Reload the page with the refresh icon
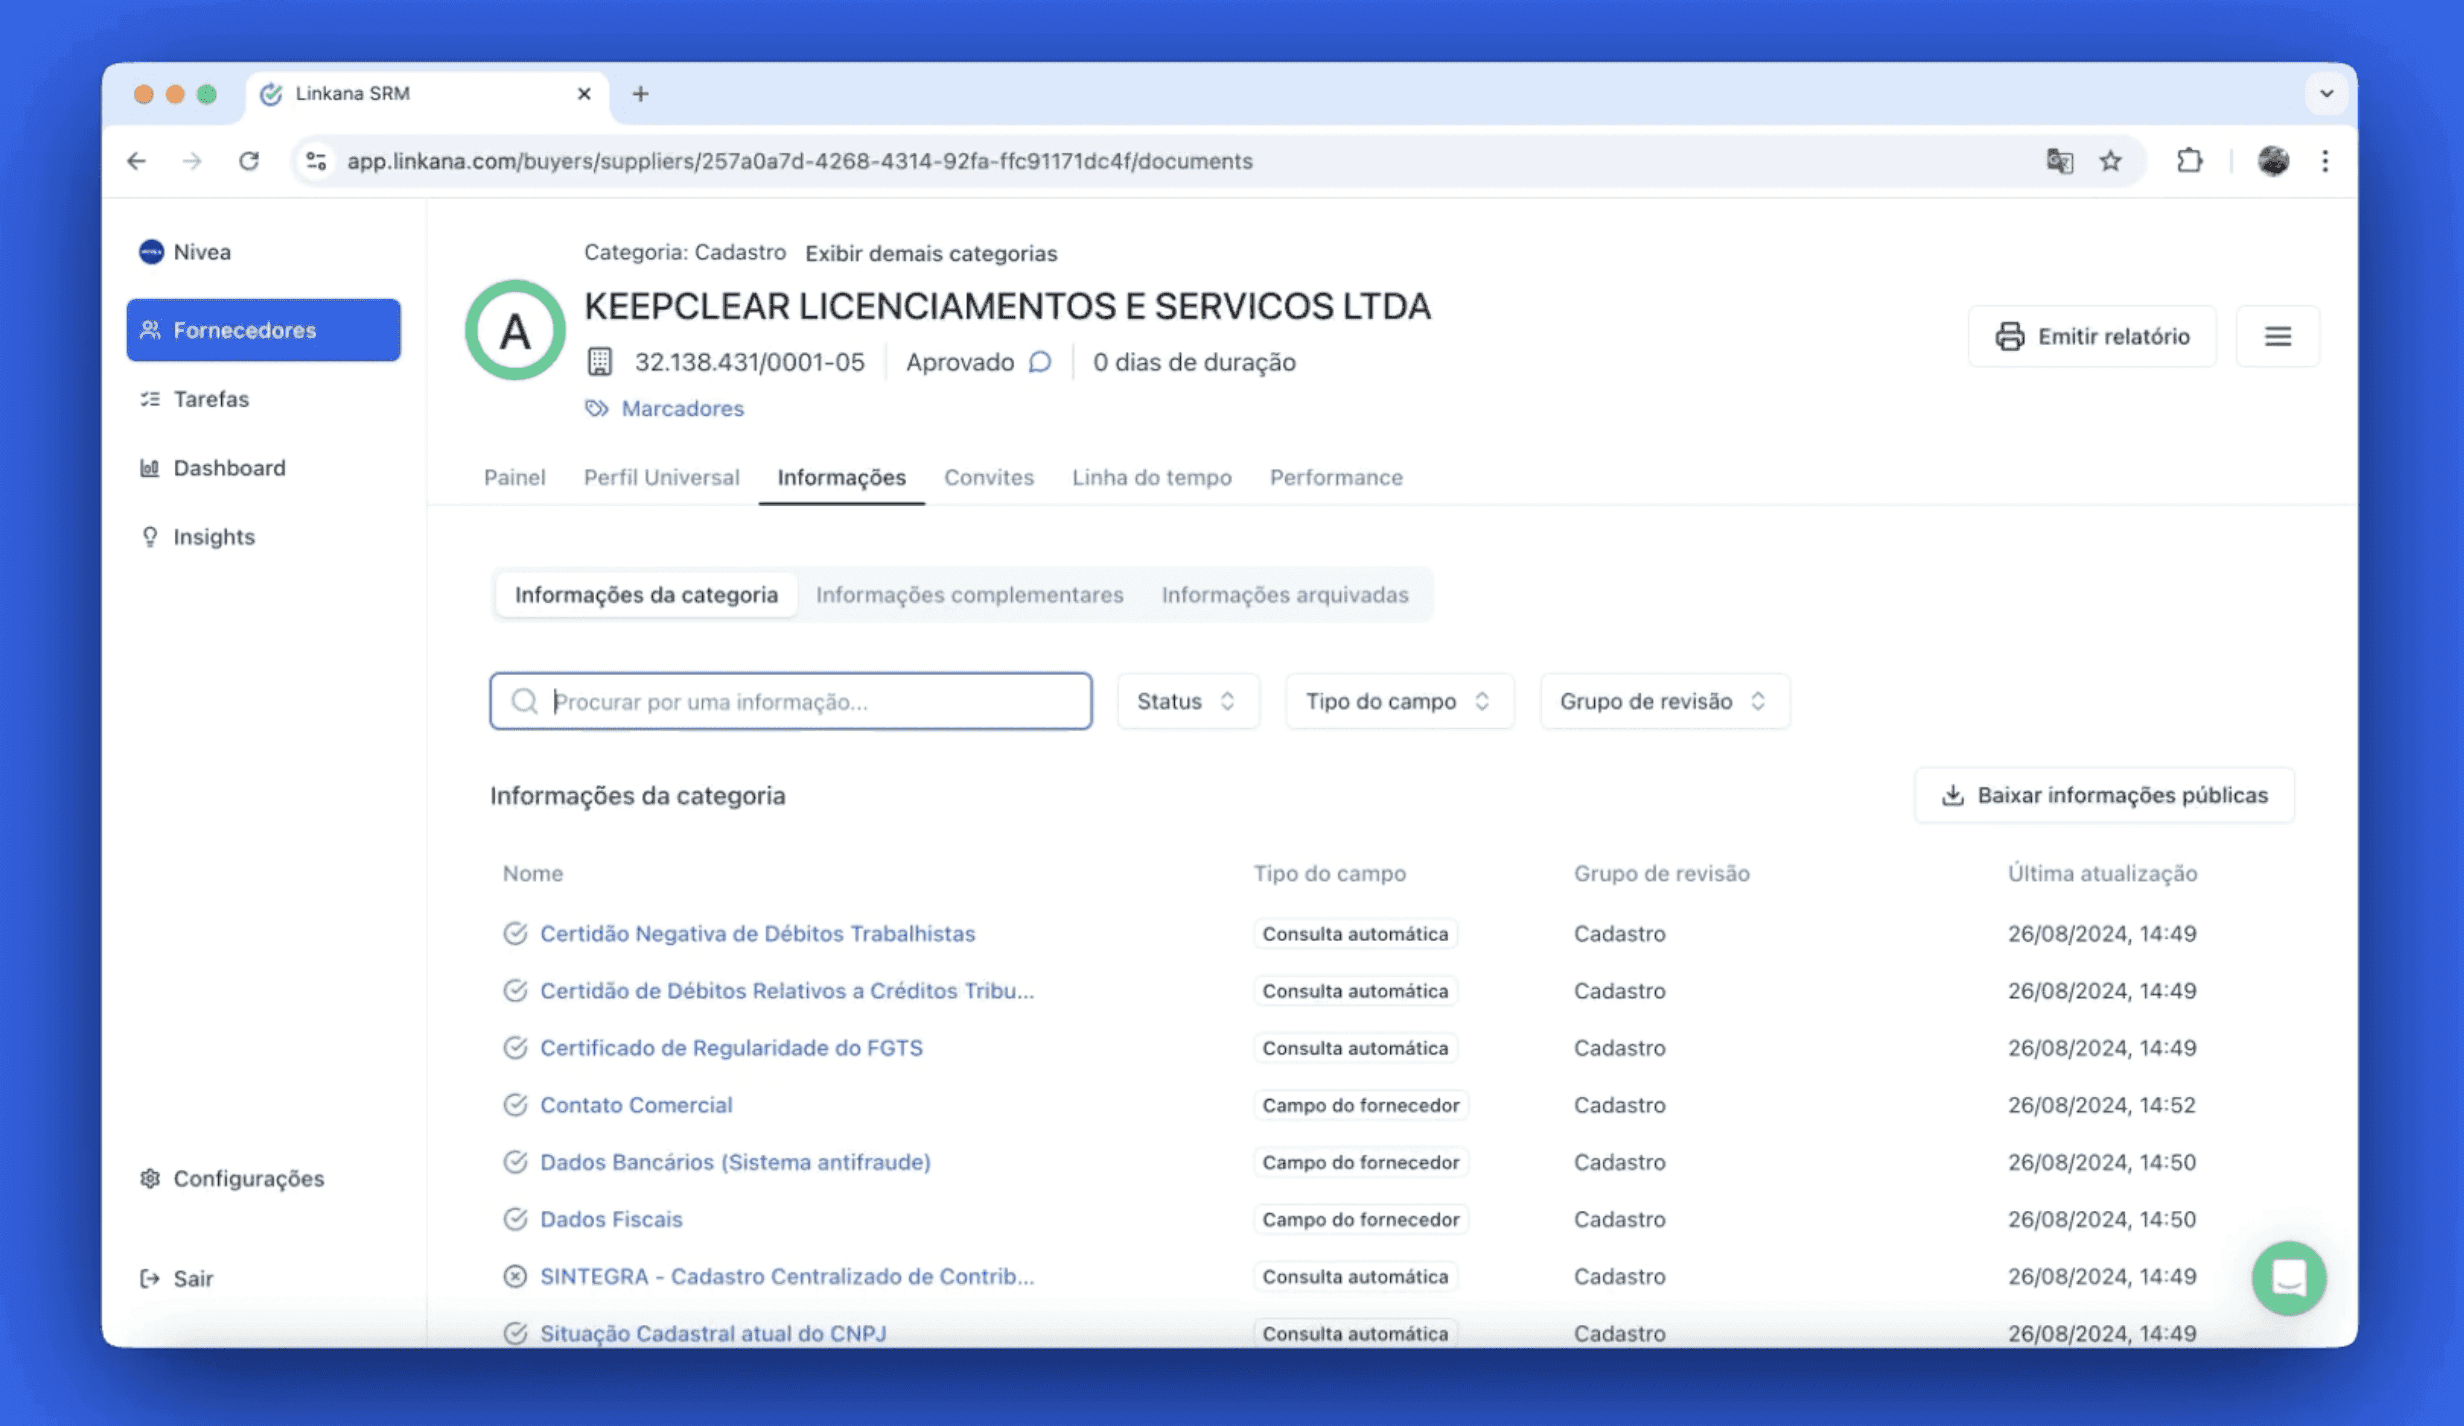The image size is (2464, 1426). [249, 161]
